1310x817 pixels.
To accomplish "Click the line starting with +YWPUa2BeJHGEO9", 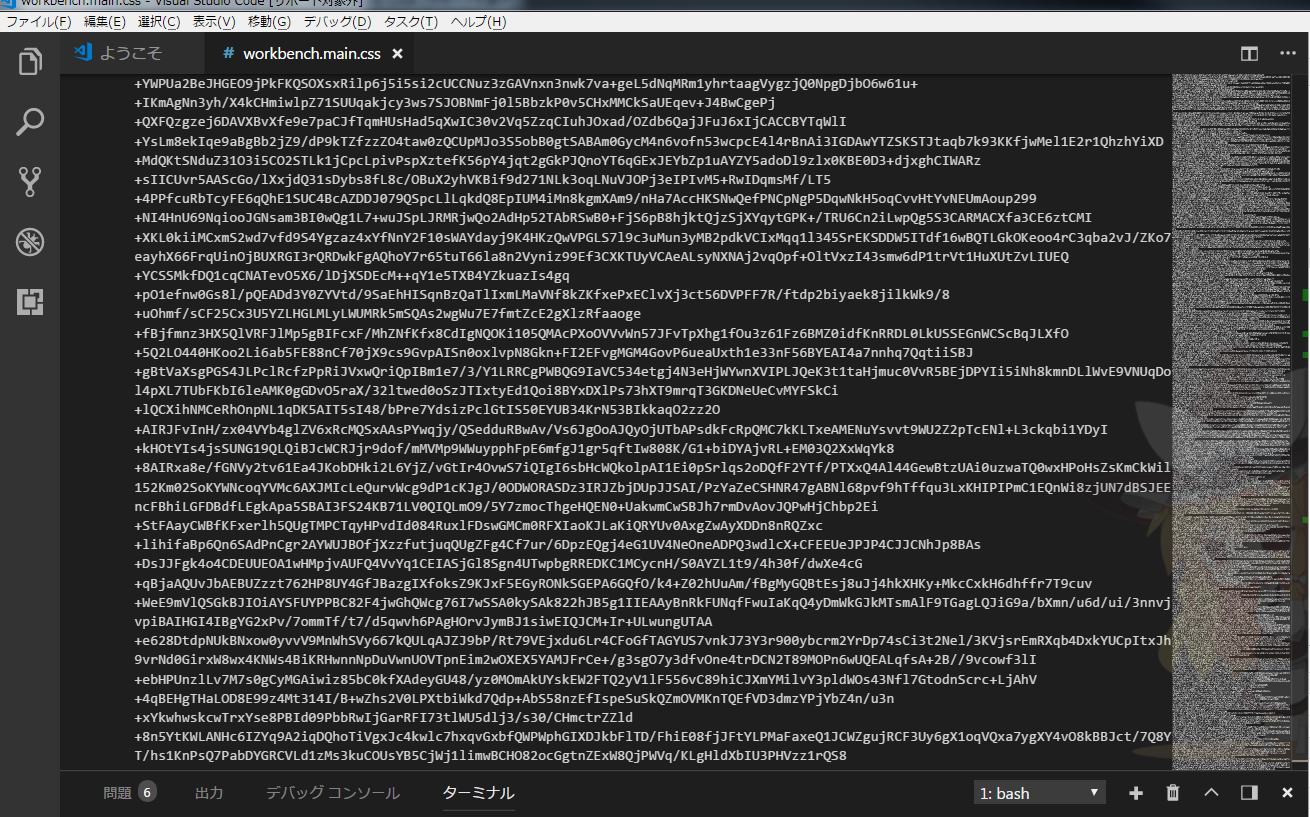I will pyautogui.click(x=526, y=84).
